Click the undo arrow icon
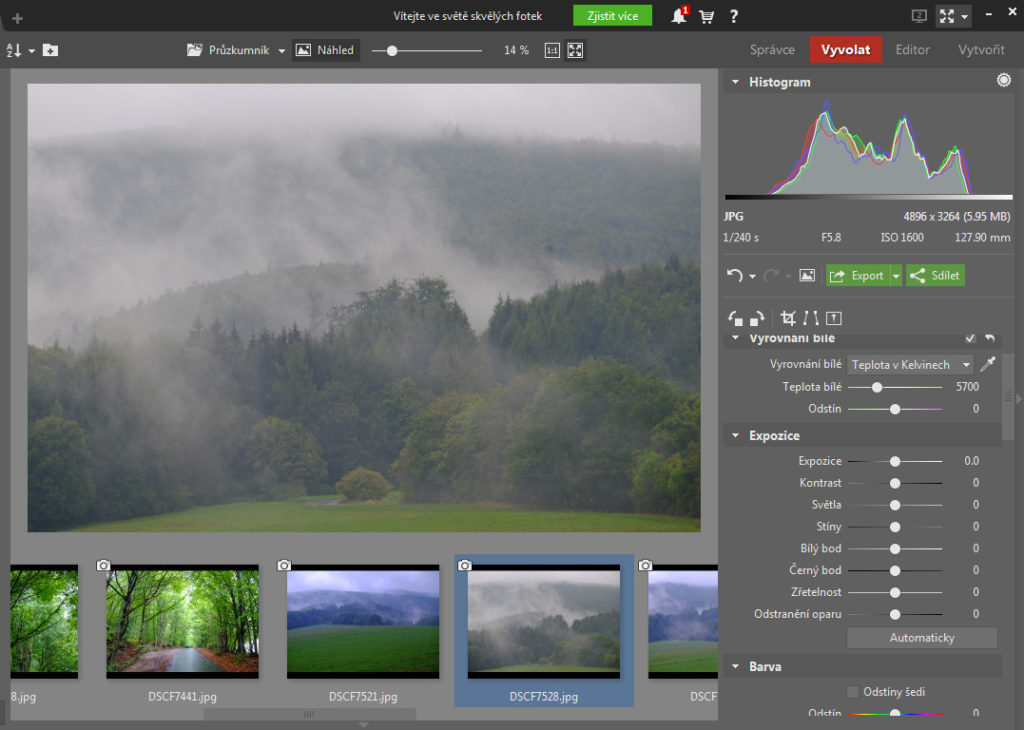1024x730 pixels. [x=736, y=275]
